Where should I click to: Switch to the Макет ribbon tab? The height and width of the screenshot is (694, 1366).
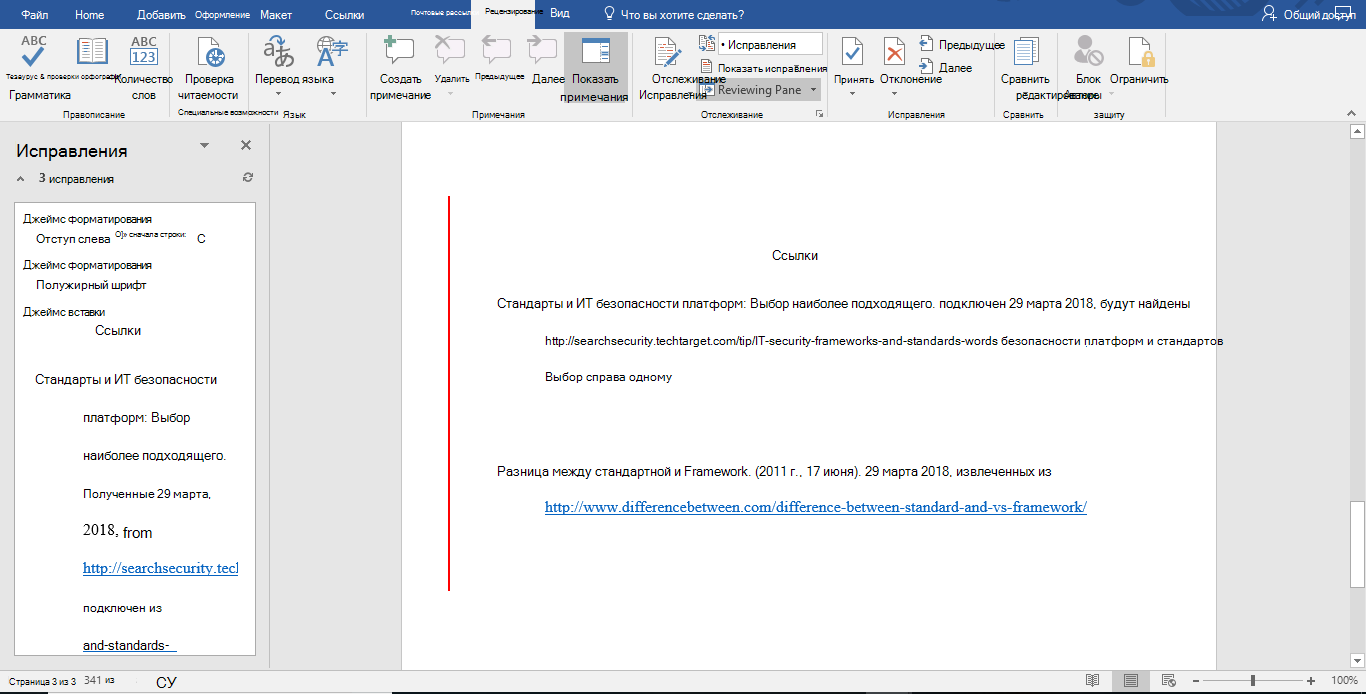(x=276, y=15)
